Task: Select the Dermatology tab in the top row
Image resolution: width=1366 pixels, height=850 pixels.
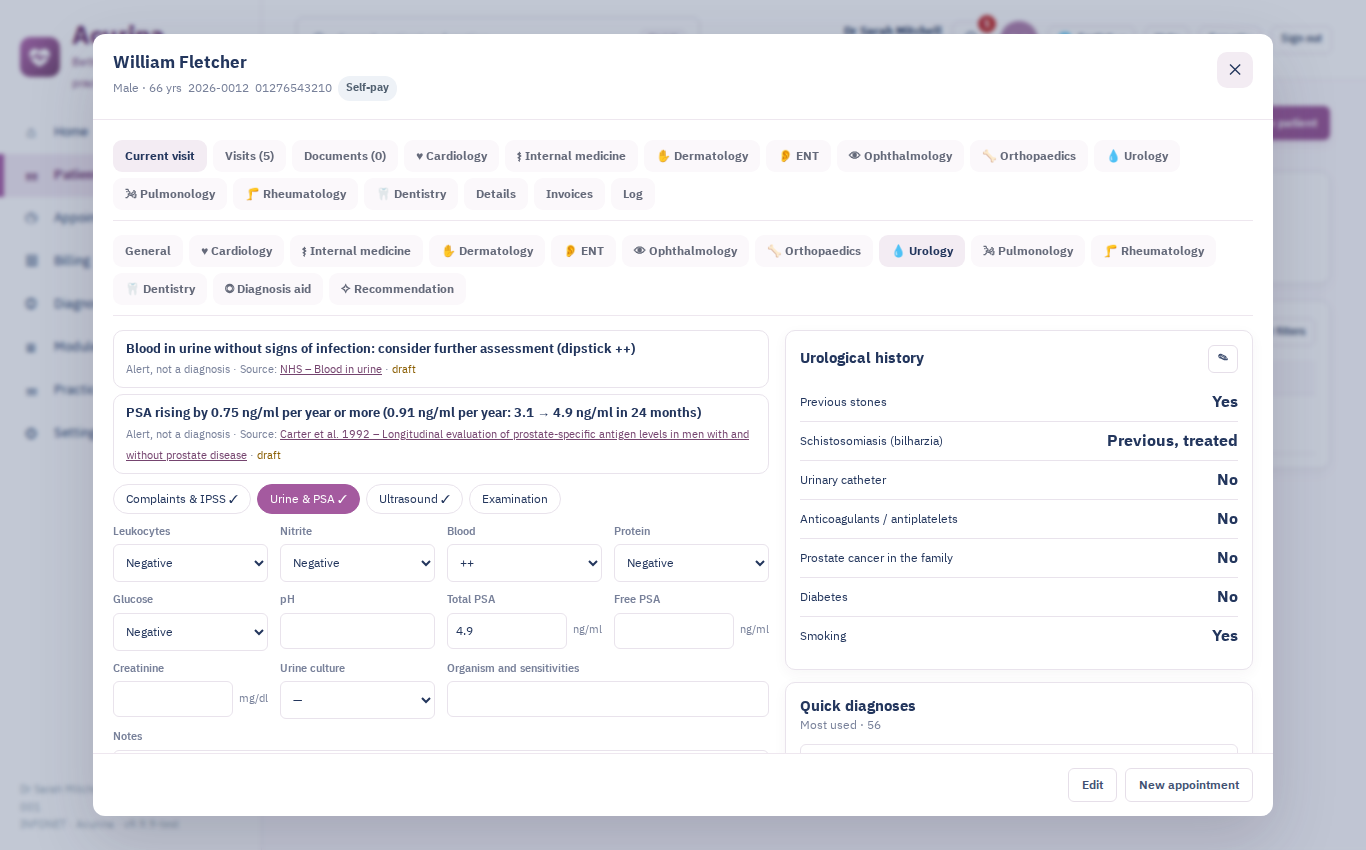Action: [x=702, y=156]
